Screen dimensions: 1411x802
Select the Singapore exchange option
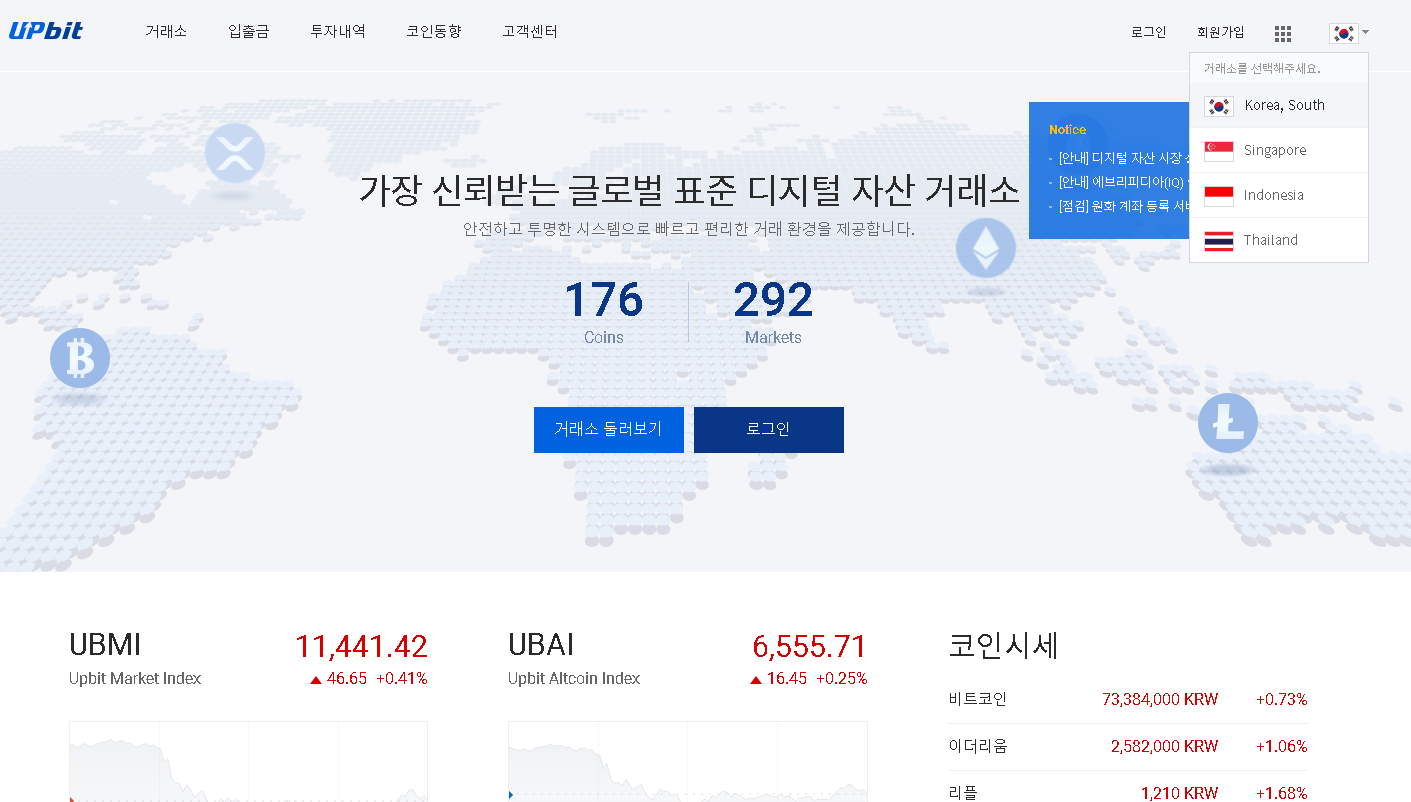point(1279,150)
